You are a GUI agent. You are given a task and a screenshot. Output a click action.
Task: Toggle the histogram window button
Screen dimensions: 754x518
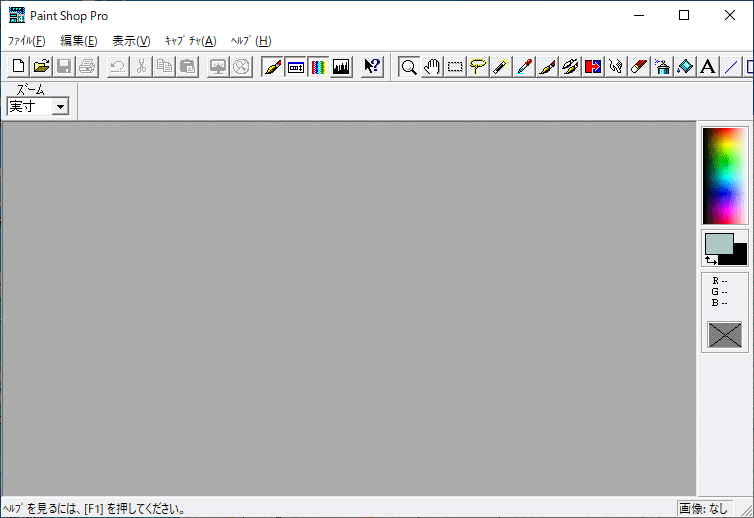(x=341, y=66)
